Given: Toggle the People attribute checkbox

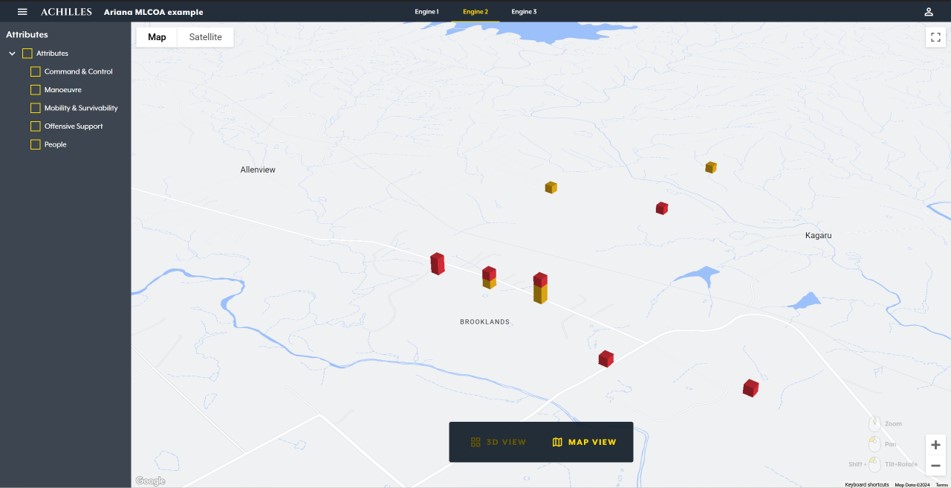Looking at the screenshot, I should (x=35, y=145).
